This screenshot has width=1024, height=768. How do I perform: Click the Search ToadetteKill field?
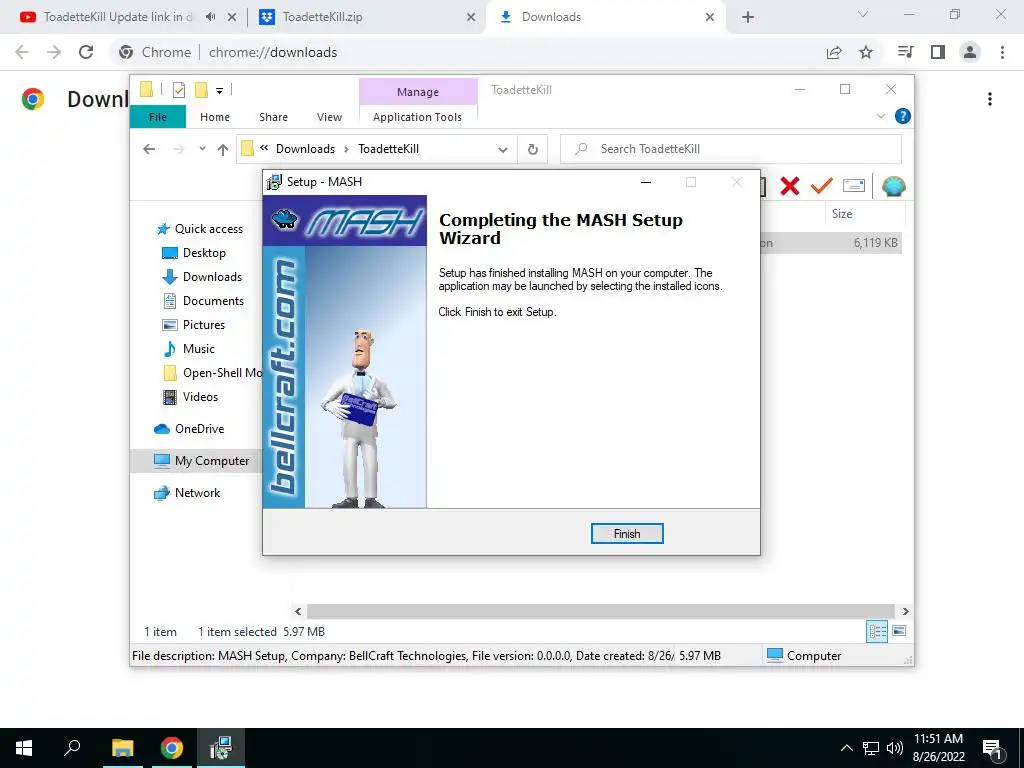coord(731,149)
